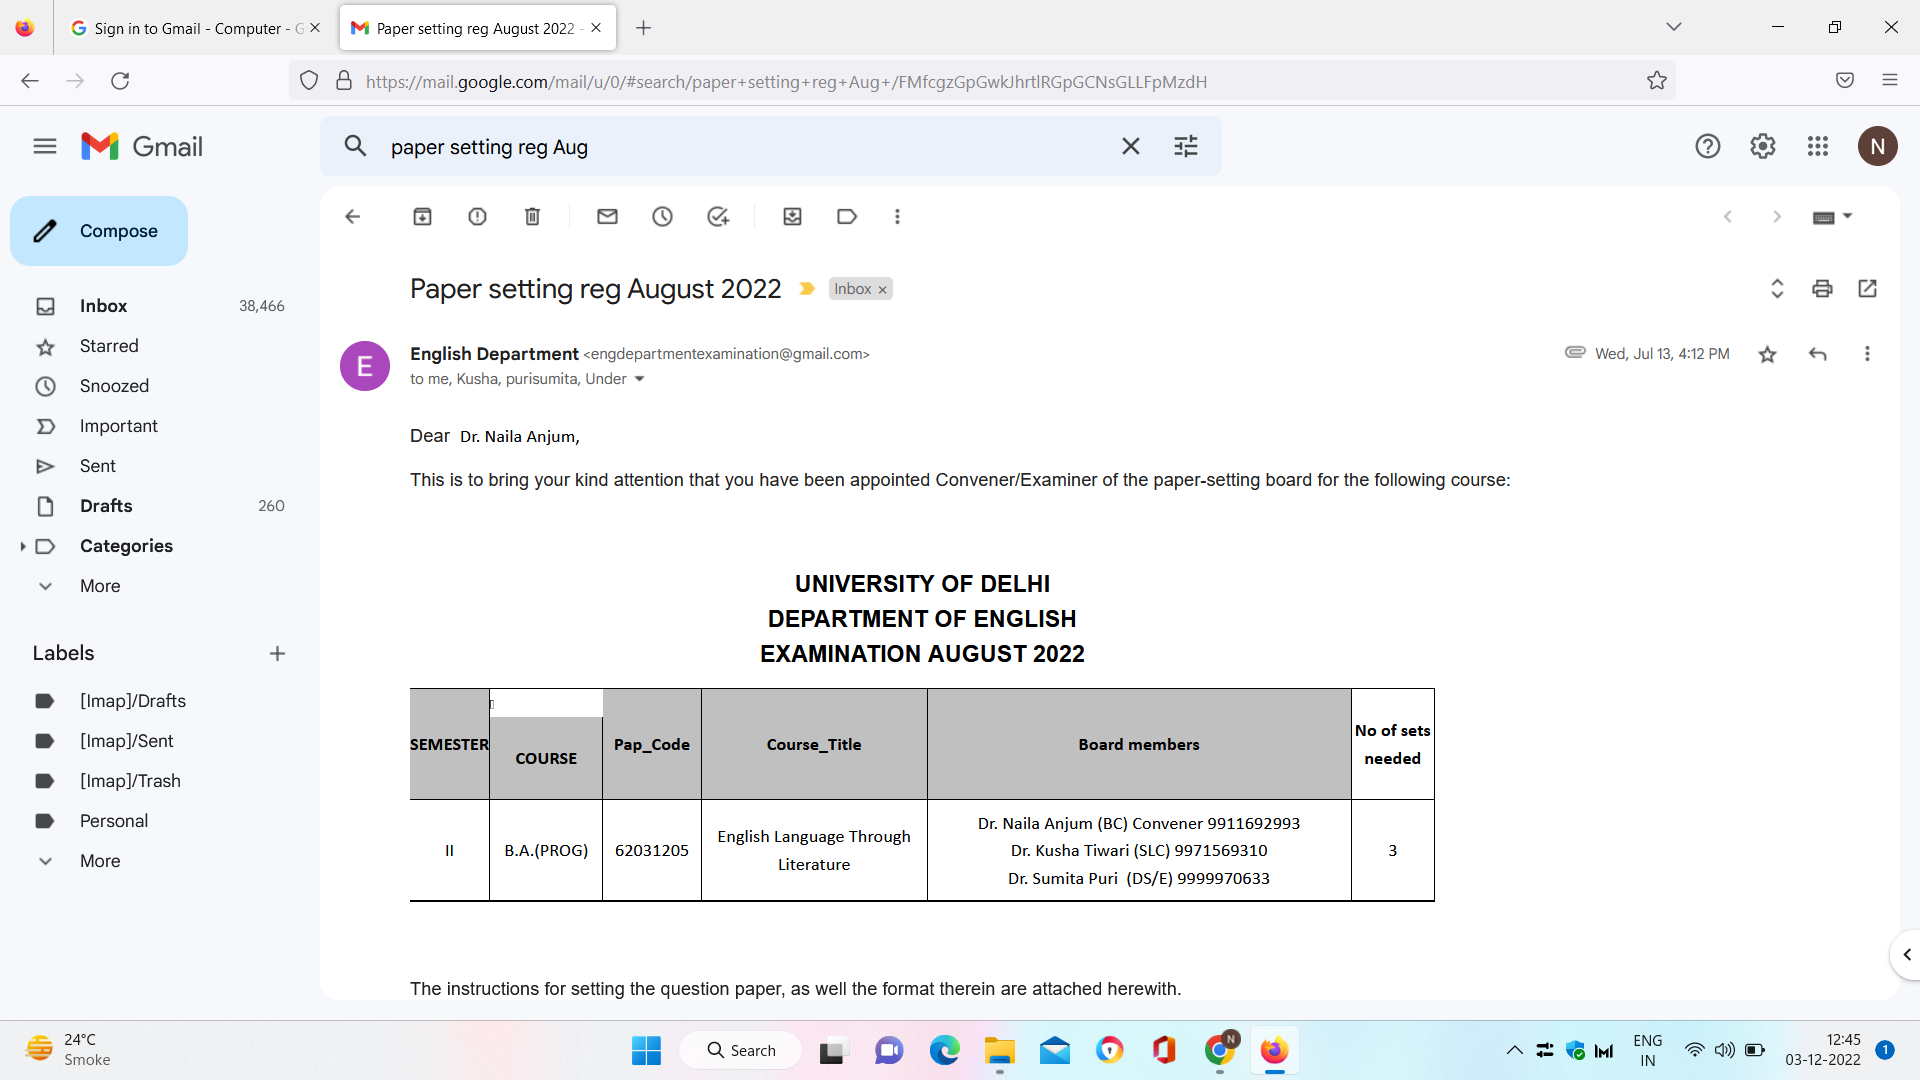The height and width of the screenshot is (1080, 1920).
Task: Star this message from English Department
Action: pyautogui.click(x=1767, y=354)
